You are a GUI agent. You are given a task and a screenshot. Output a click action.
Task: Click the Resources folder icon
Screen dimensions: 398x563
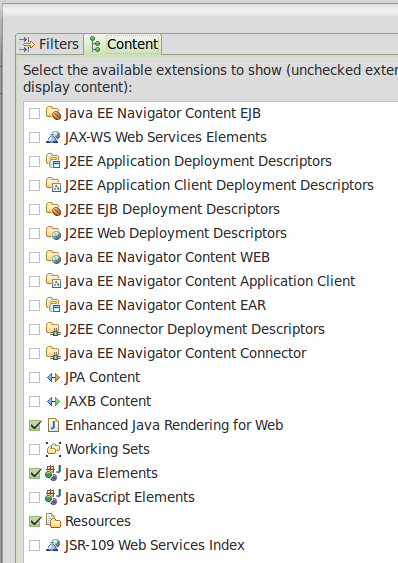pyautogui.click(x=54, y=521)
